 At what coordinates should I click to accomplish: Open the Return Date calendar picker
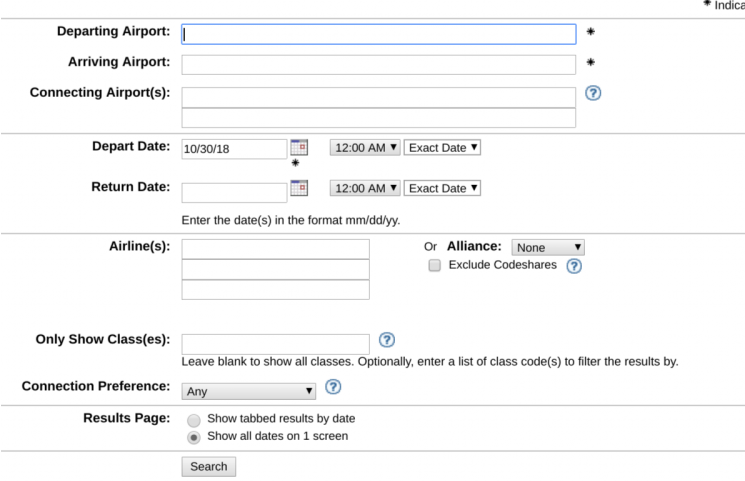299,187
